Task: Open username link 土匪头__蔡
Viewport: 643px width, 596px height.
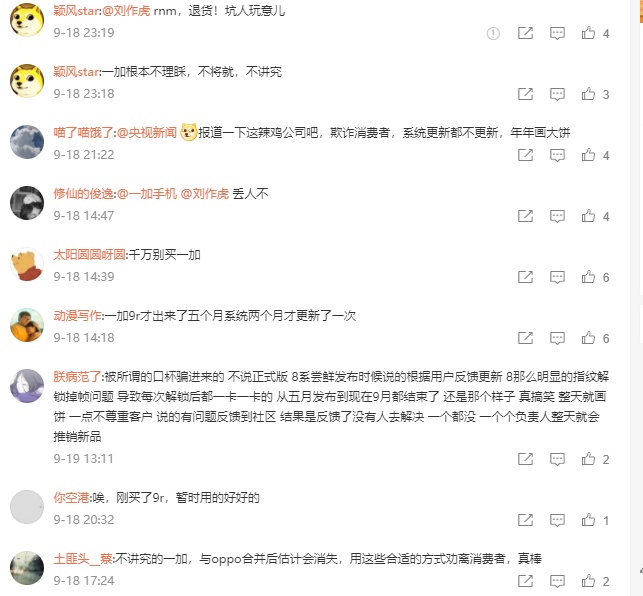Action: click(x=83, y=559)
